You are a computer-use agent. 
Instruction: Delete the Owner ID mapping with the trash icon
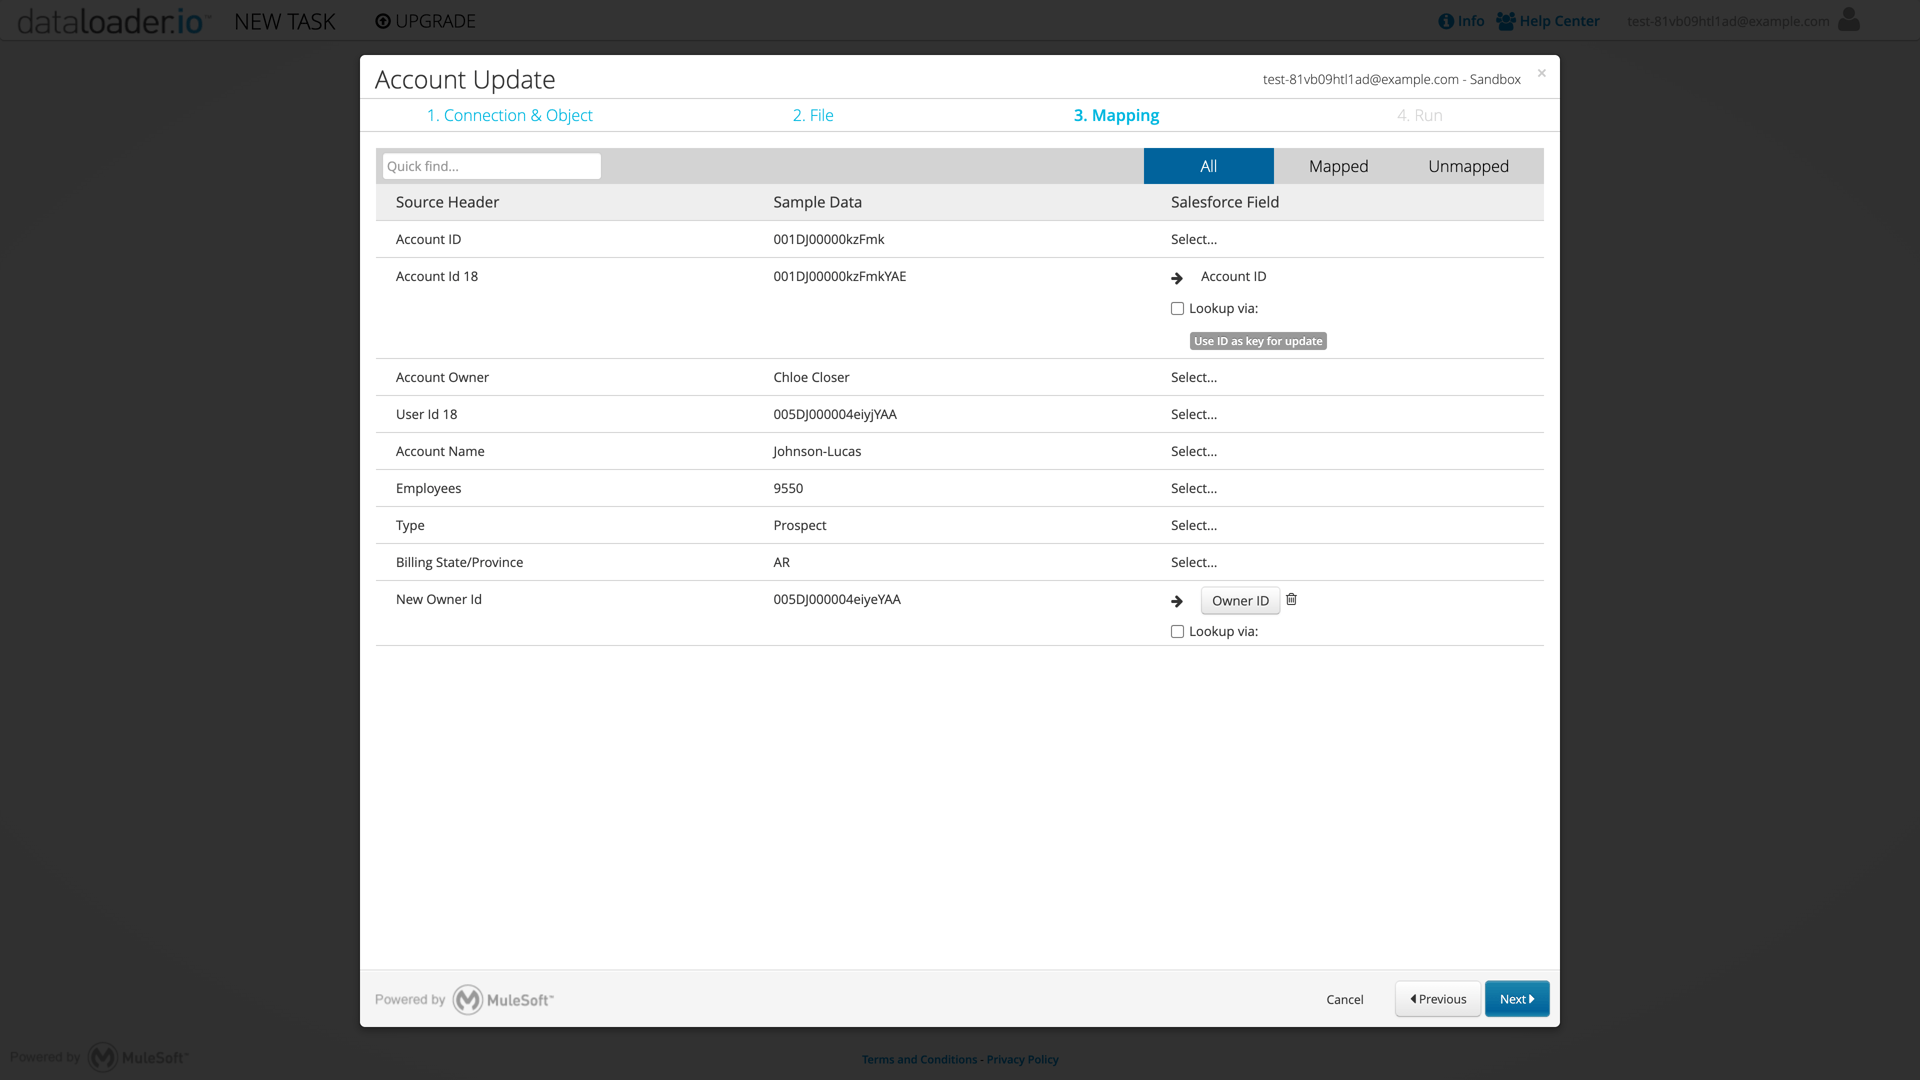1291,598
